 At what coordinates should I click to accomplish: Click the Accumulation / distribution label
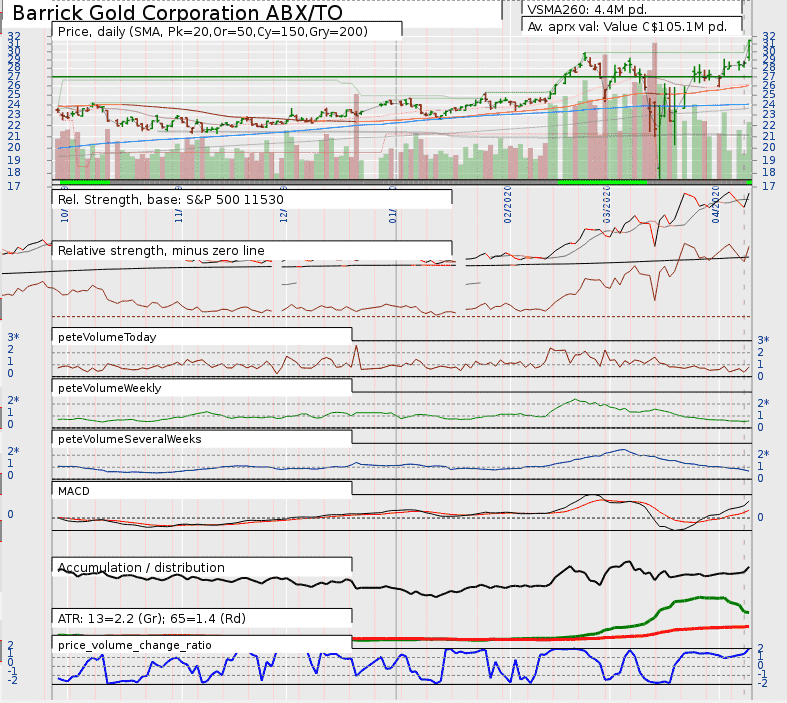click(x=141, y=568)
